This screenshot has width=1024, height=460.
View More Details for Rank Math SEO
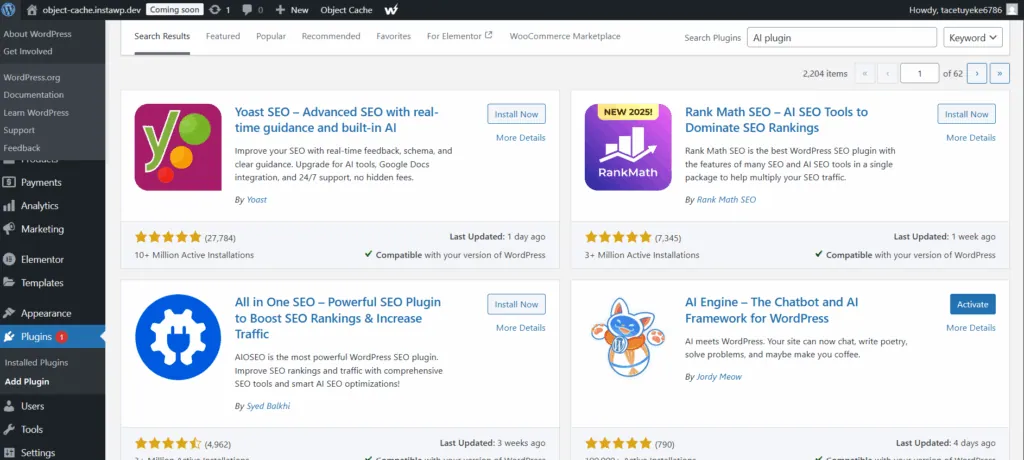pyautogui.click(x=971, y=138)
